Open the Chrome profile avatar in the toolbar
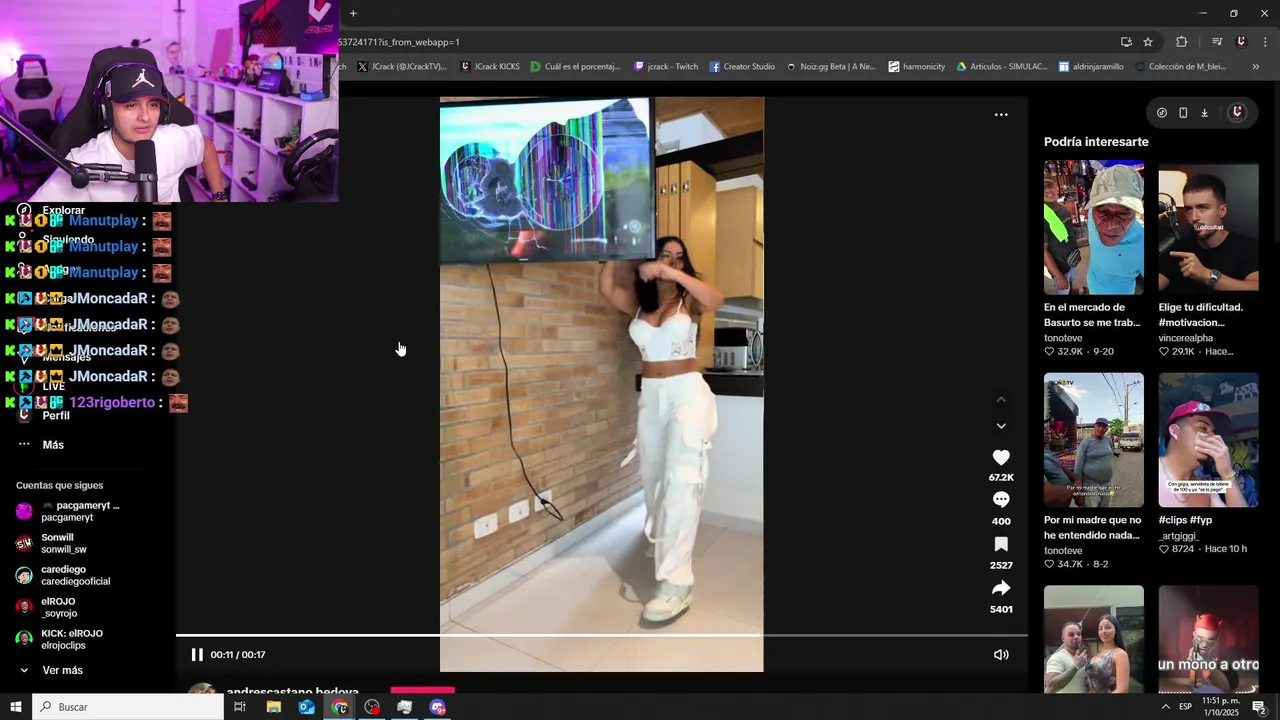The width and height of the screenshot is (1280, 720). point(1241,42)
